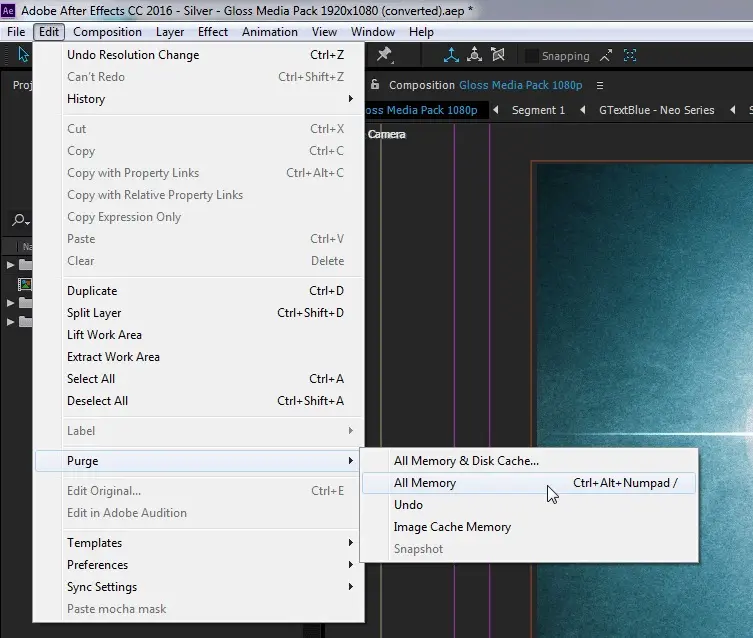Enable the Snapping checkbox
The image size is (753, 638).
(532, 56)
